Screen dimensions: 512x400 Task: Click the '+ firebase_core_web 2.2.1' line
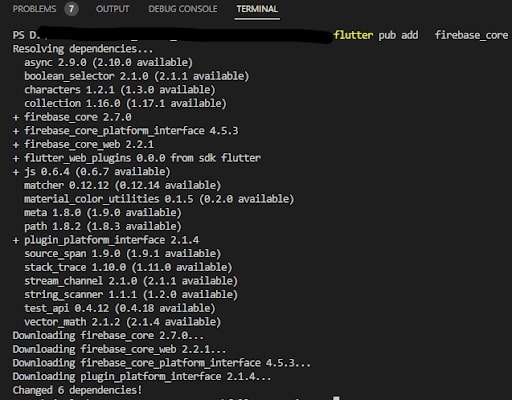[x=83, y=144]
